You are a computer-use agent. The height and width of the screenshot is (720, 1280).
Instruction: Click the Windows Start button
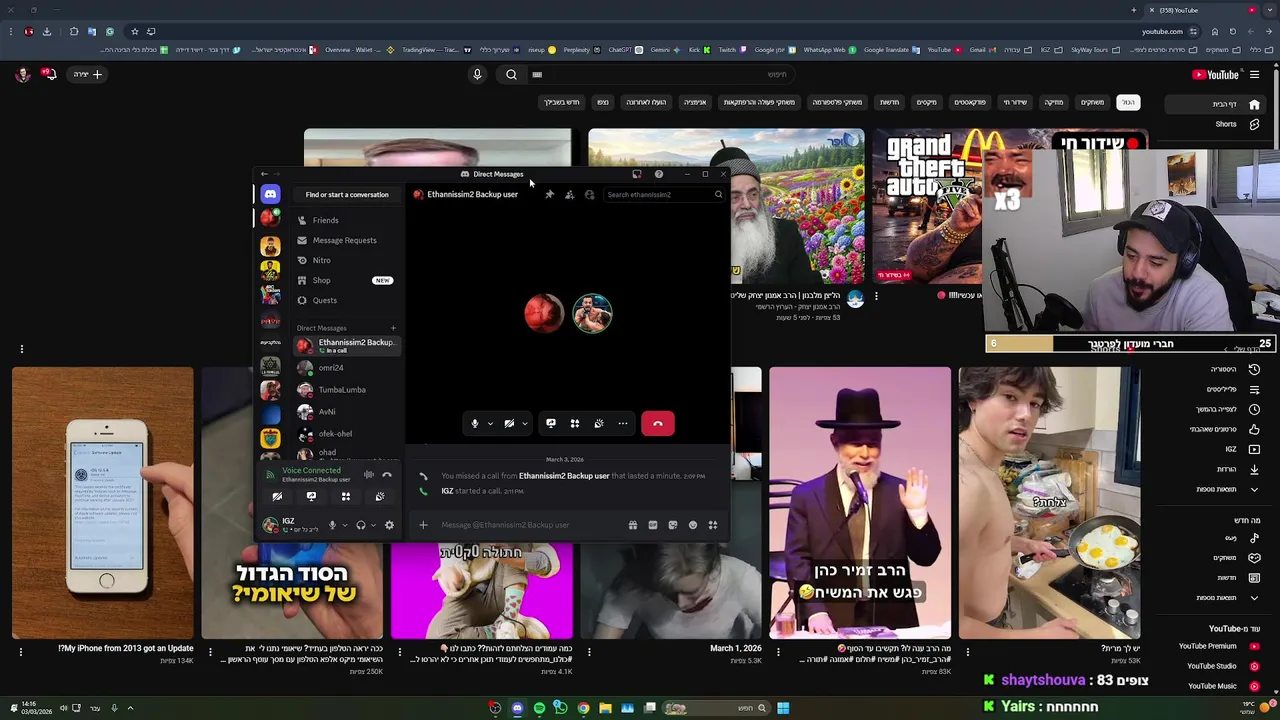783,708
